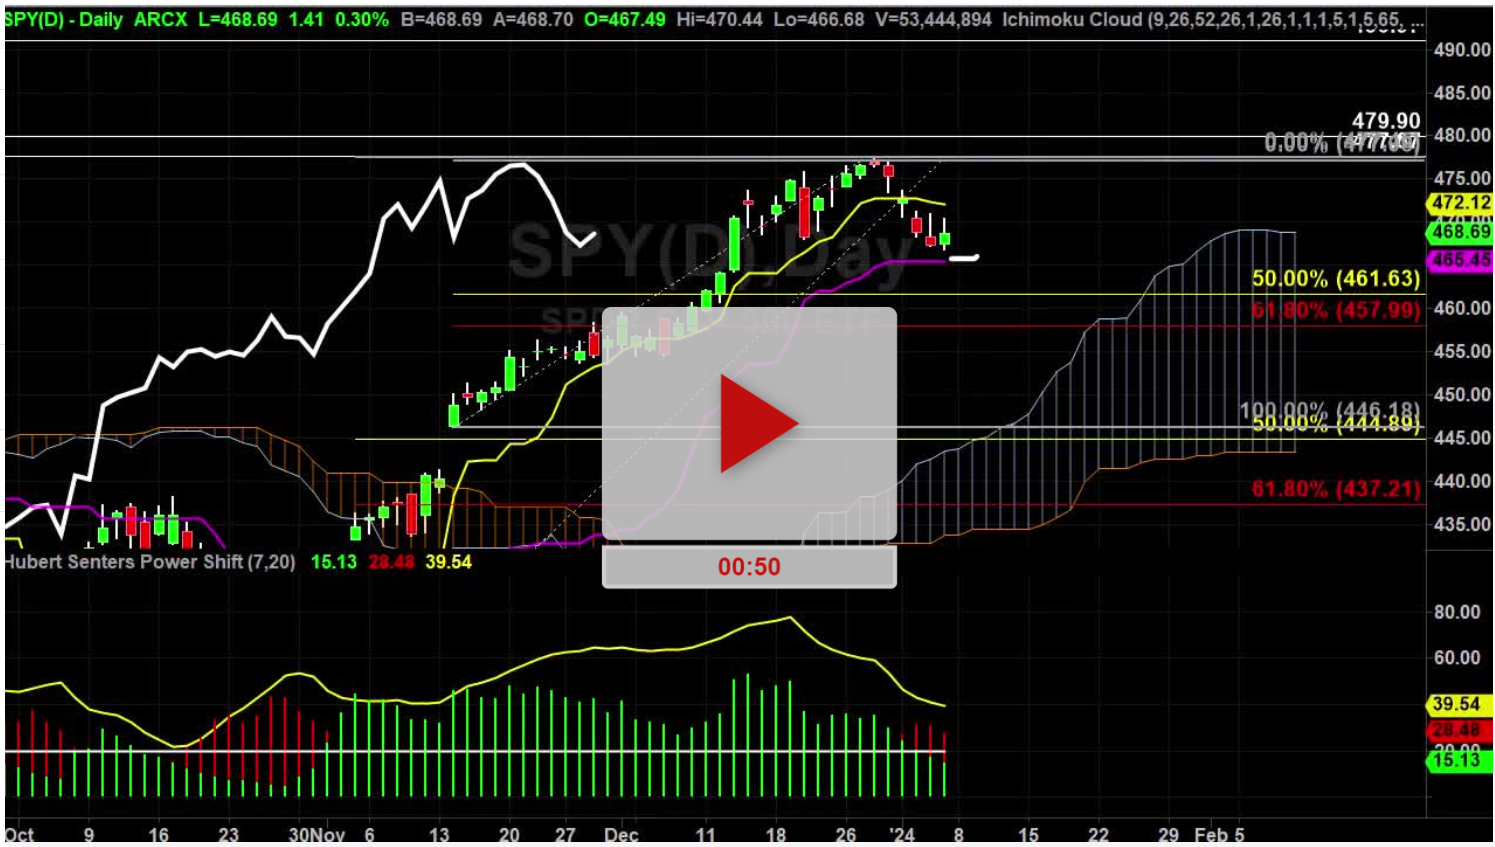
Task: Click the L=468.69 last price readout
Action: (x=237, y=19)
